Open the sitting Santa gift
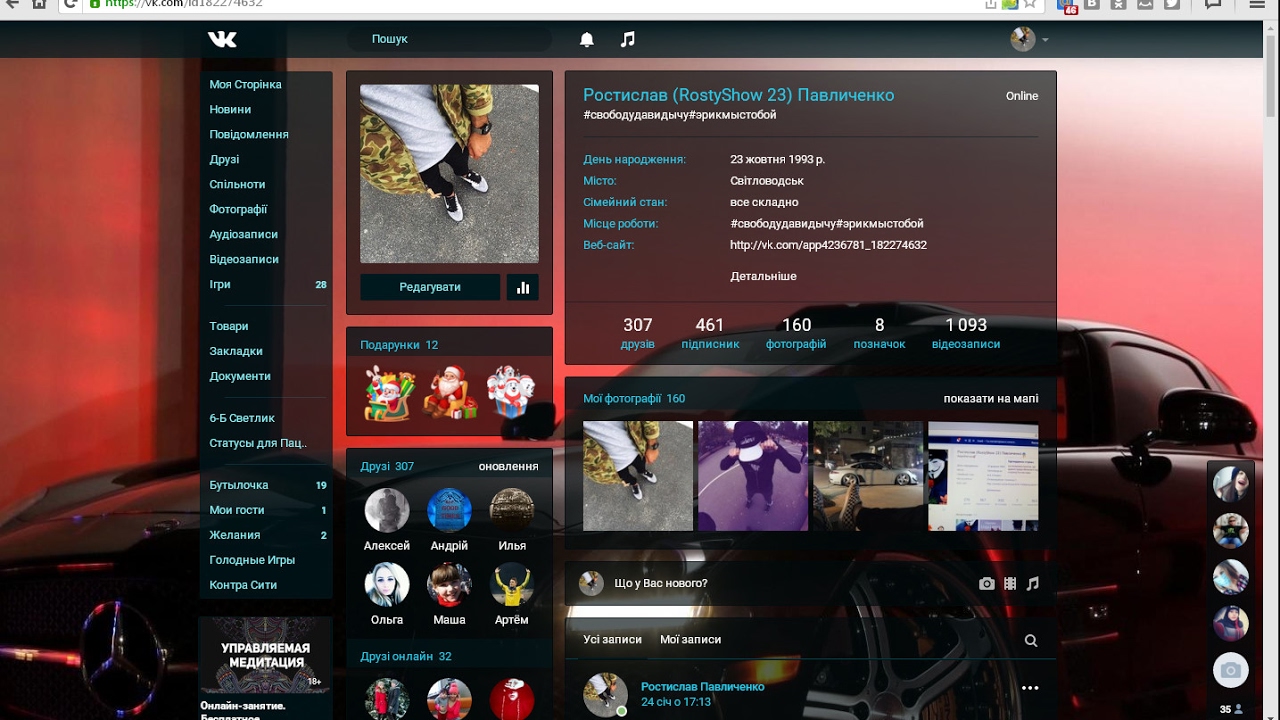1280x720 pixels. pos(449,392)
